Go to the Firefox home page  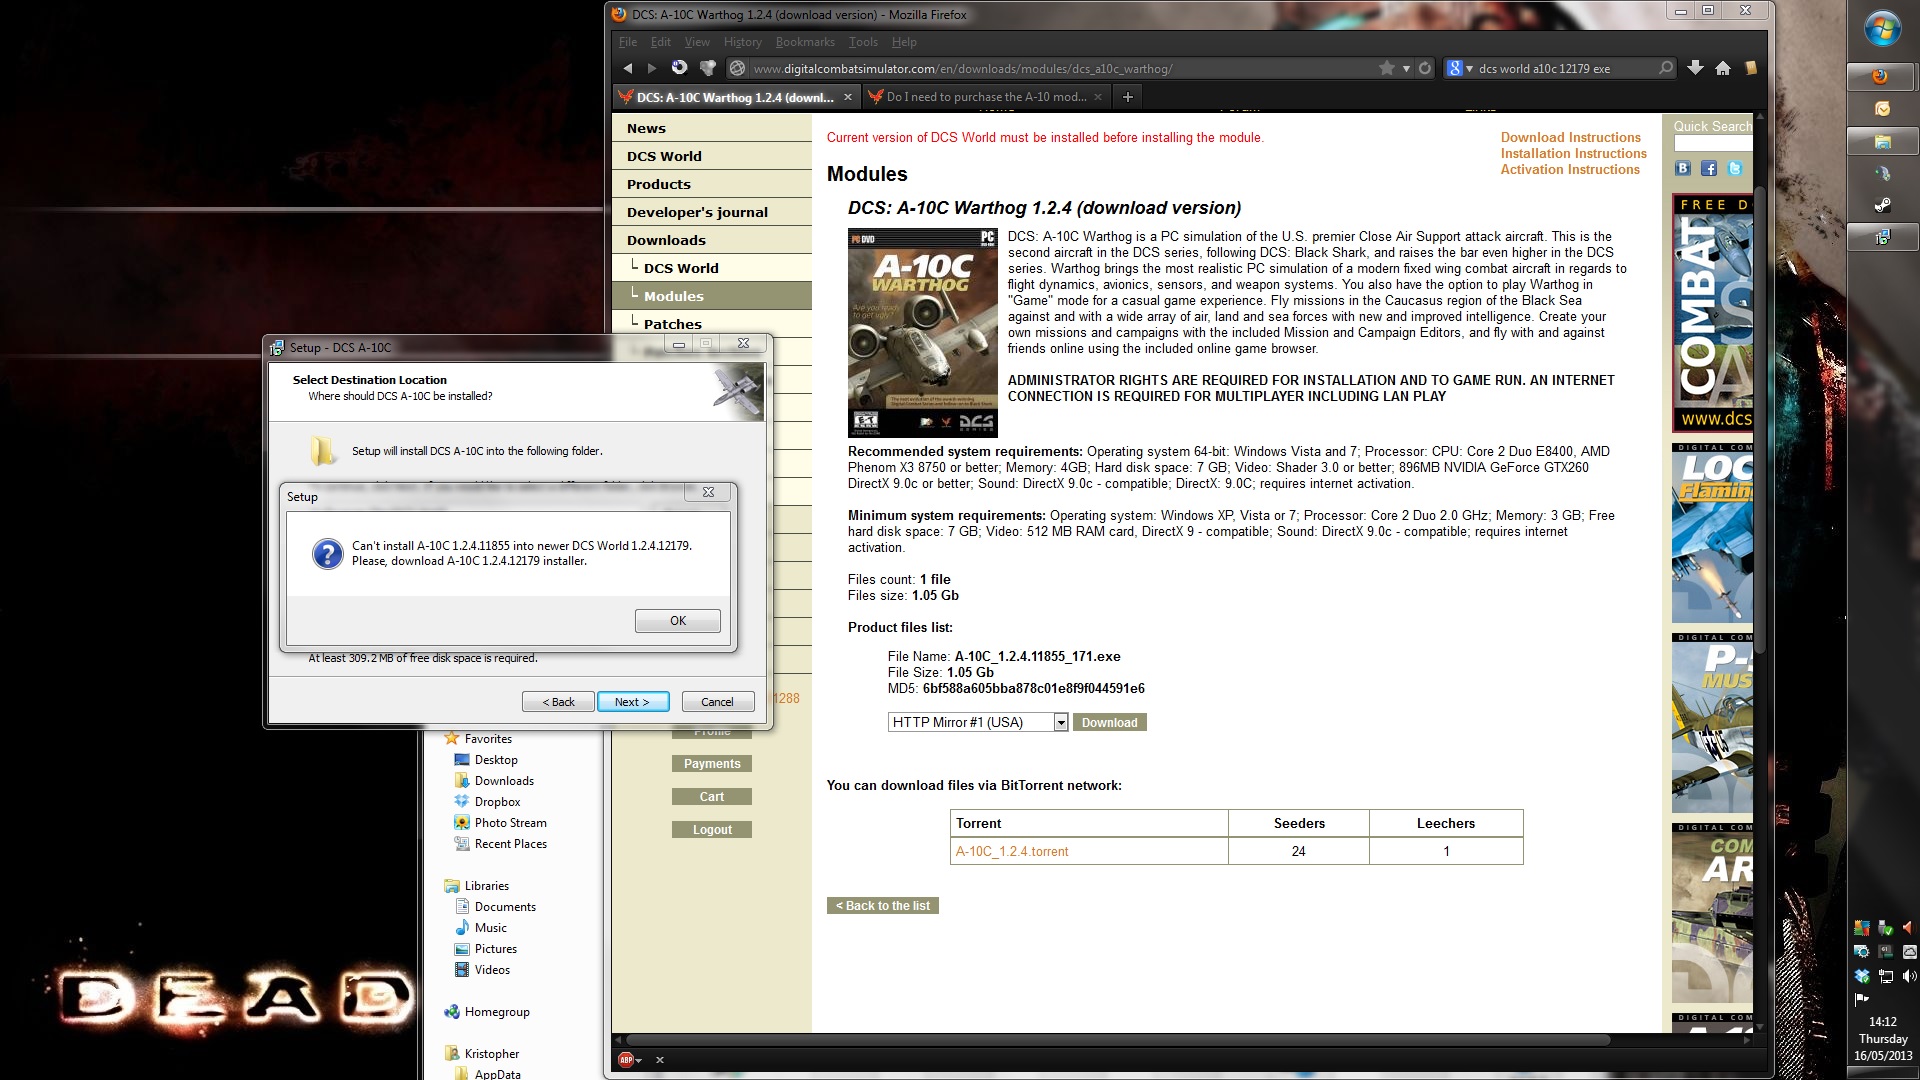click(x=1722, y=68)
